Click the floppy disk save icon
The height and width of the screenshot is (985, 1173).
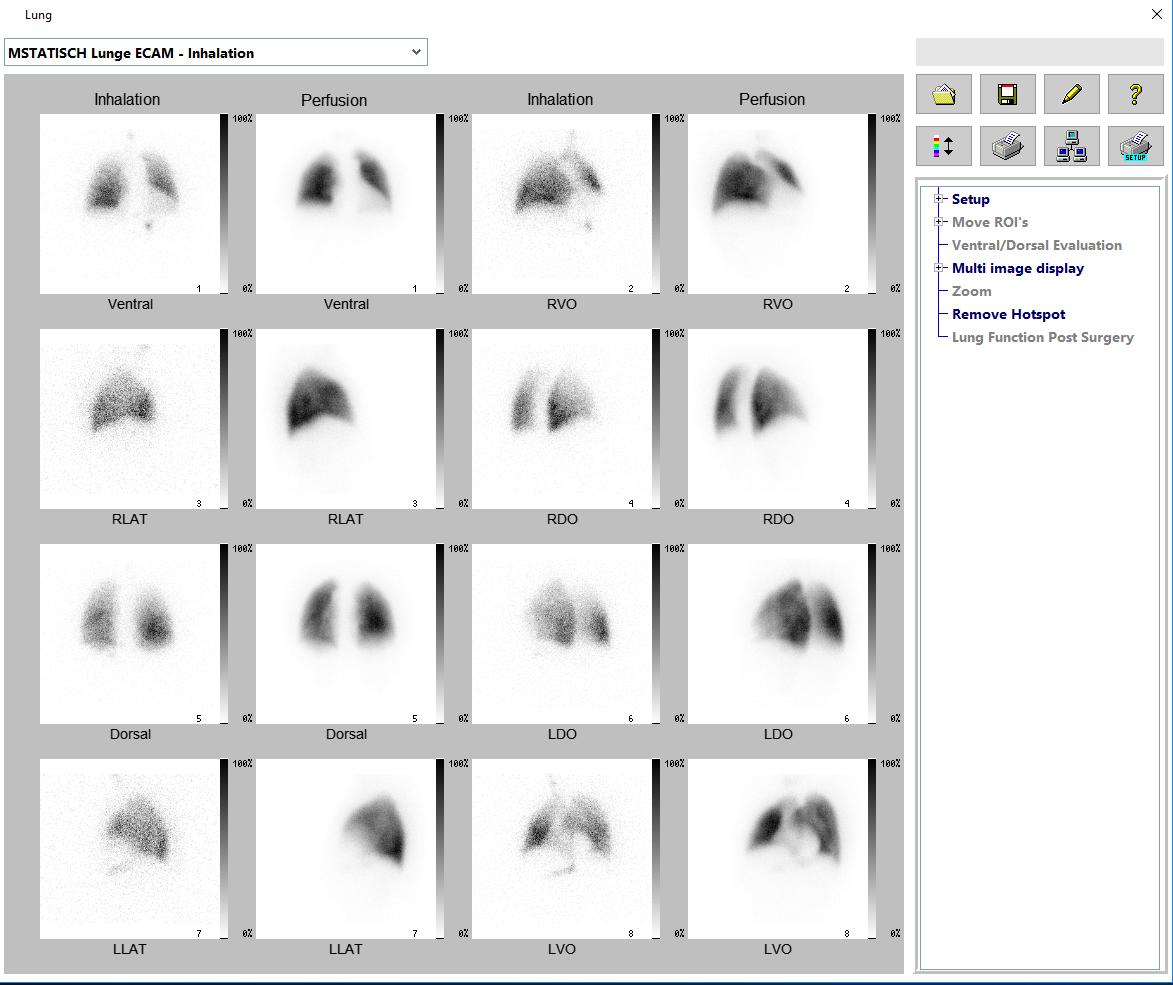(x=1008, y=94)
